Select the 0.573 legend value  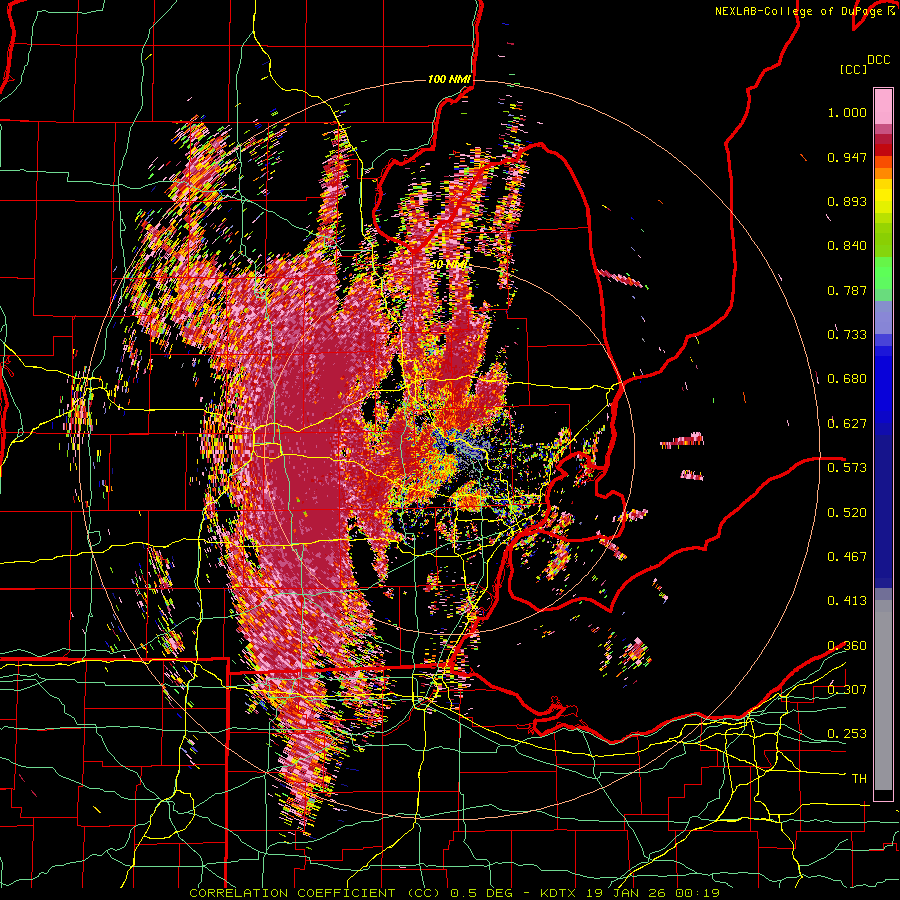847,468
